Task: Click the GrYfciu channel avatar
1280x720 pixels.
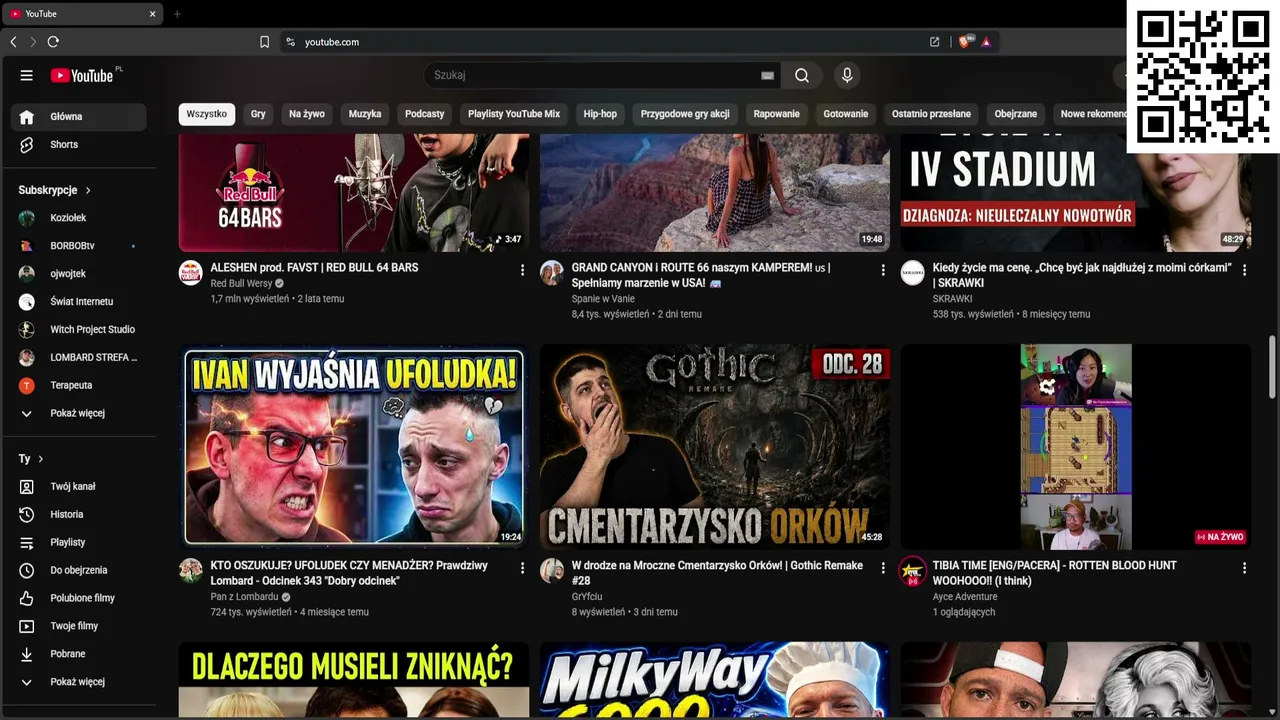Action: click(552, 571)
